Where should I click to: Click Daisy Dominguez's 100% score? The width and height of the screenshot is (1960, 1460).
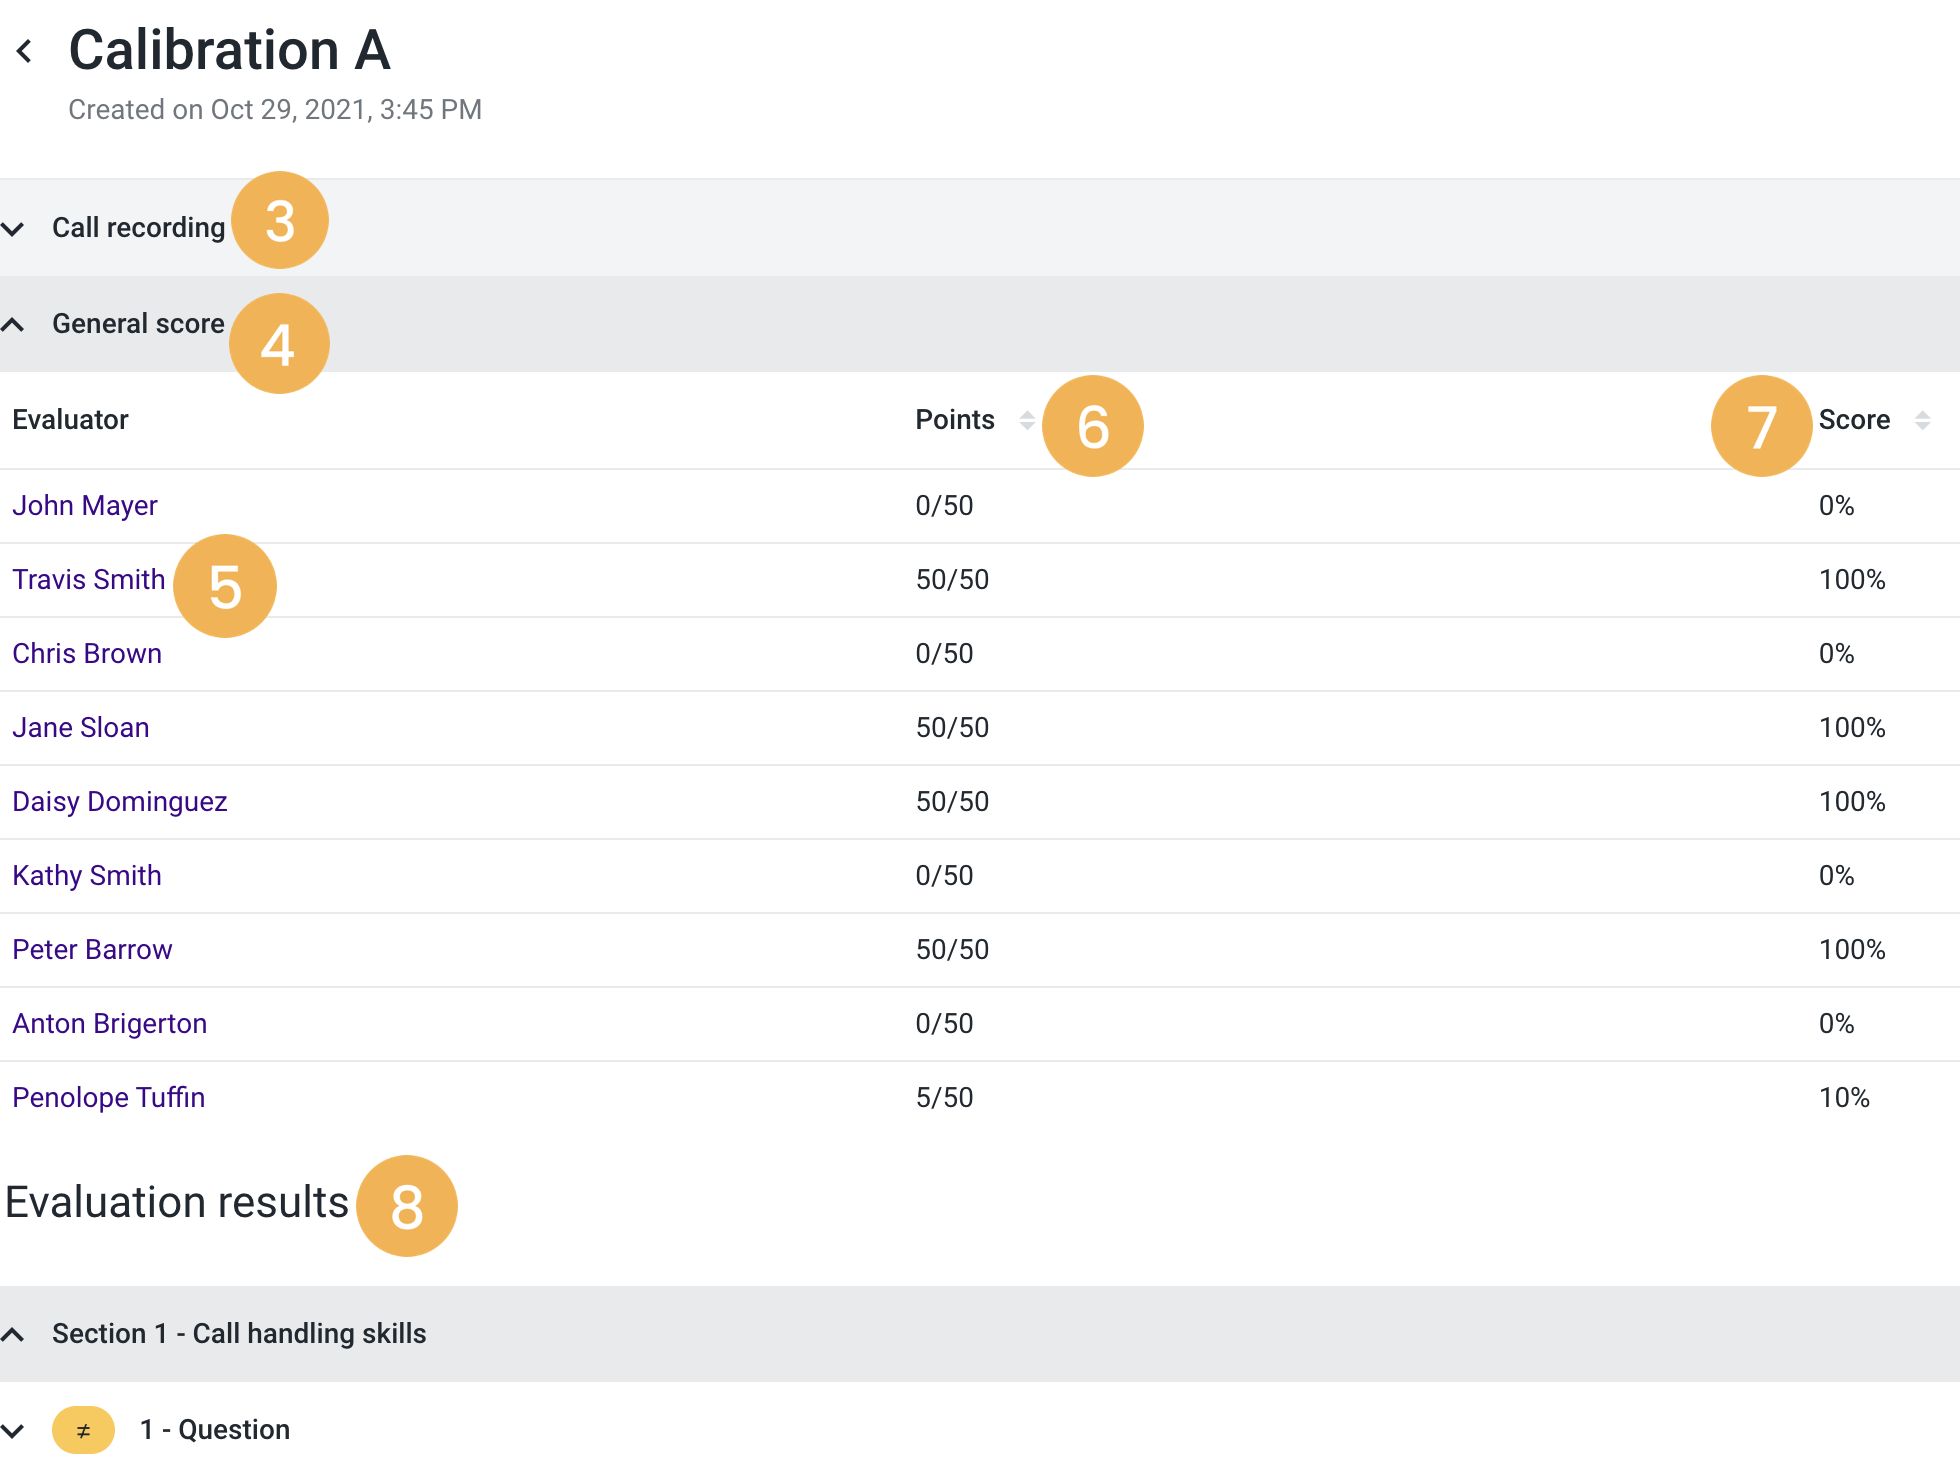1853,802
